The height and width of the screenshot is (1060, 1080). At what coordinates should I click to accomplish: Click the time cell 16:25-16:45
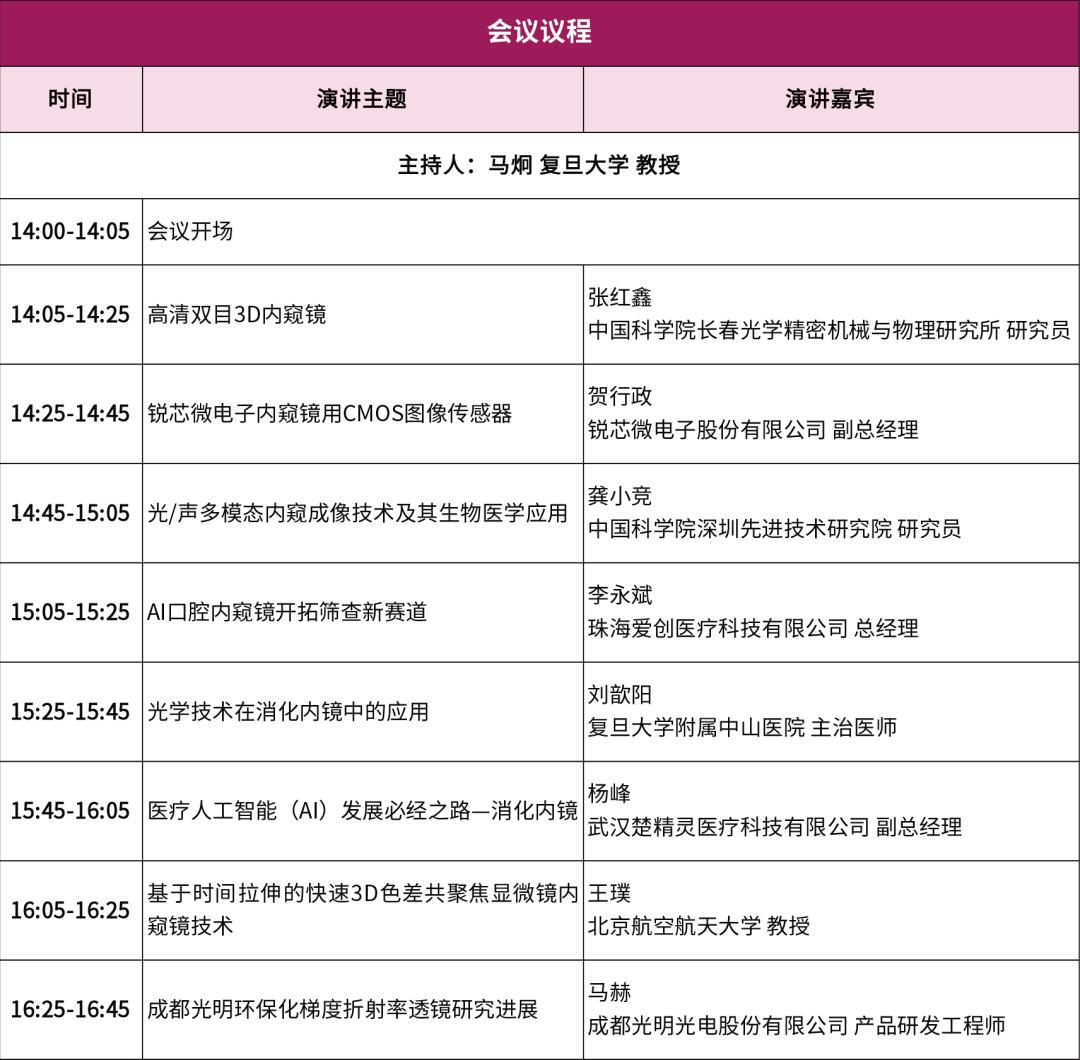(70, 1010)
